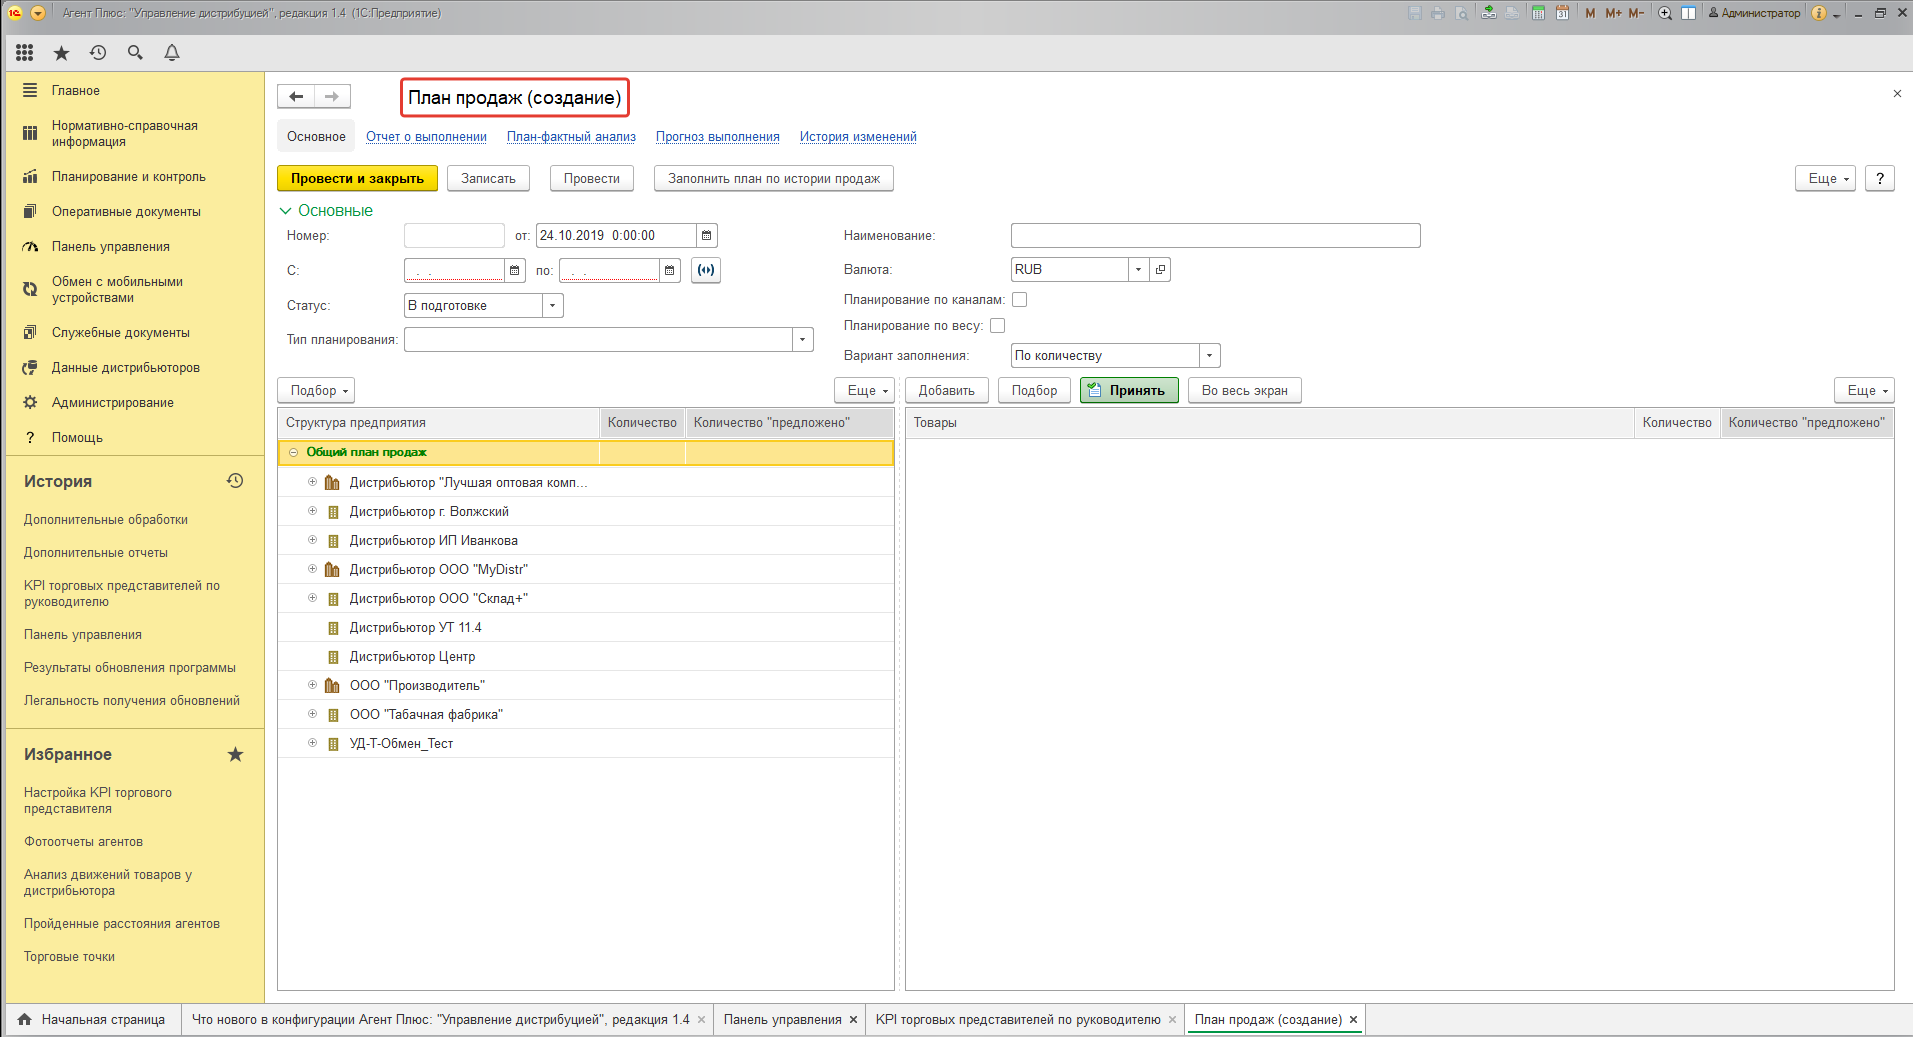Image resolution: width=1913 pixels, height=1037 pixels.
Task: Click the search magnifier icon
Action: pyautogui.click(x=135, y=53)
